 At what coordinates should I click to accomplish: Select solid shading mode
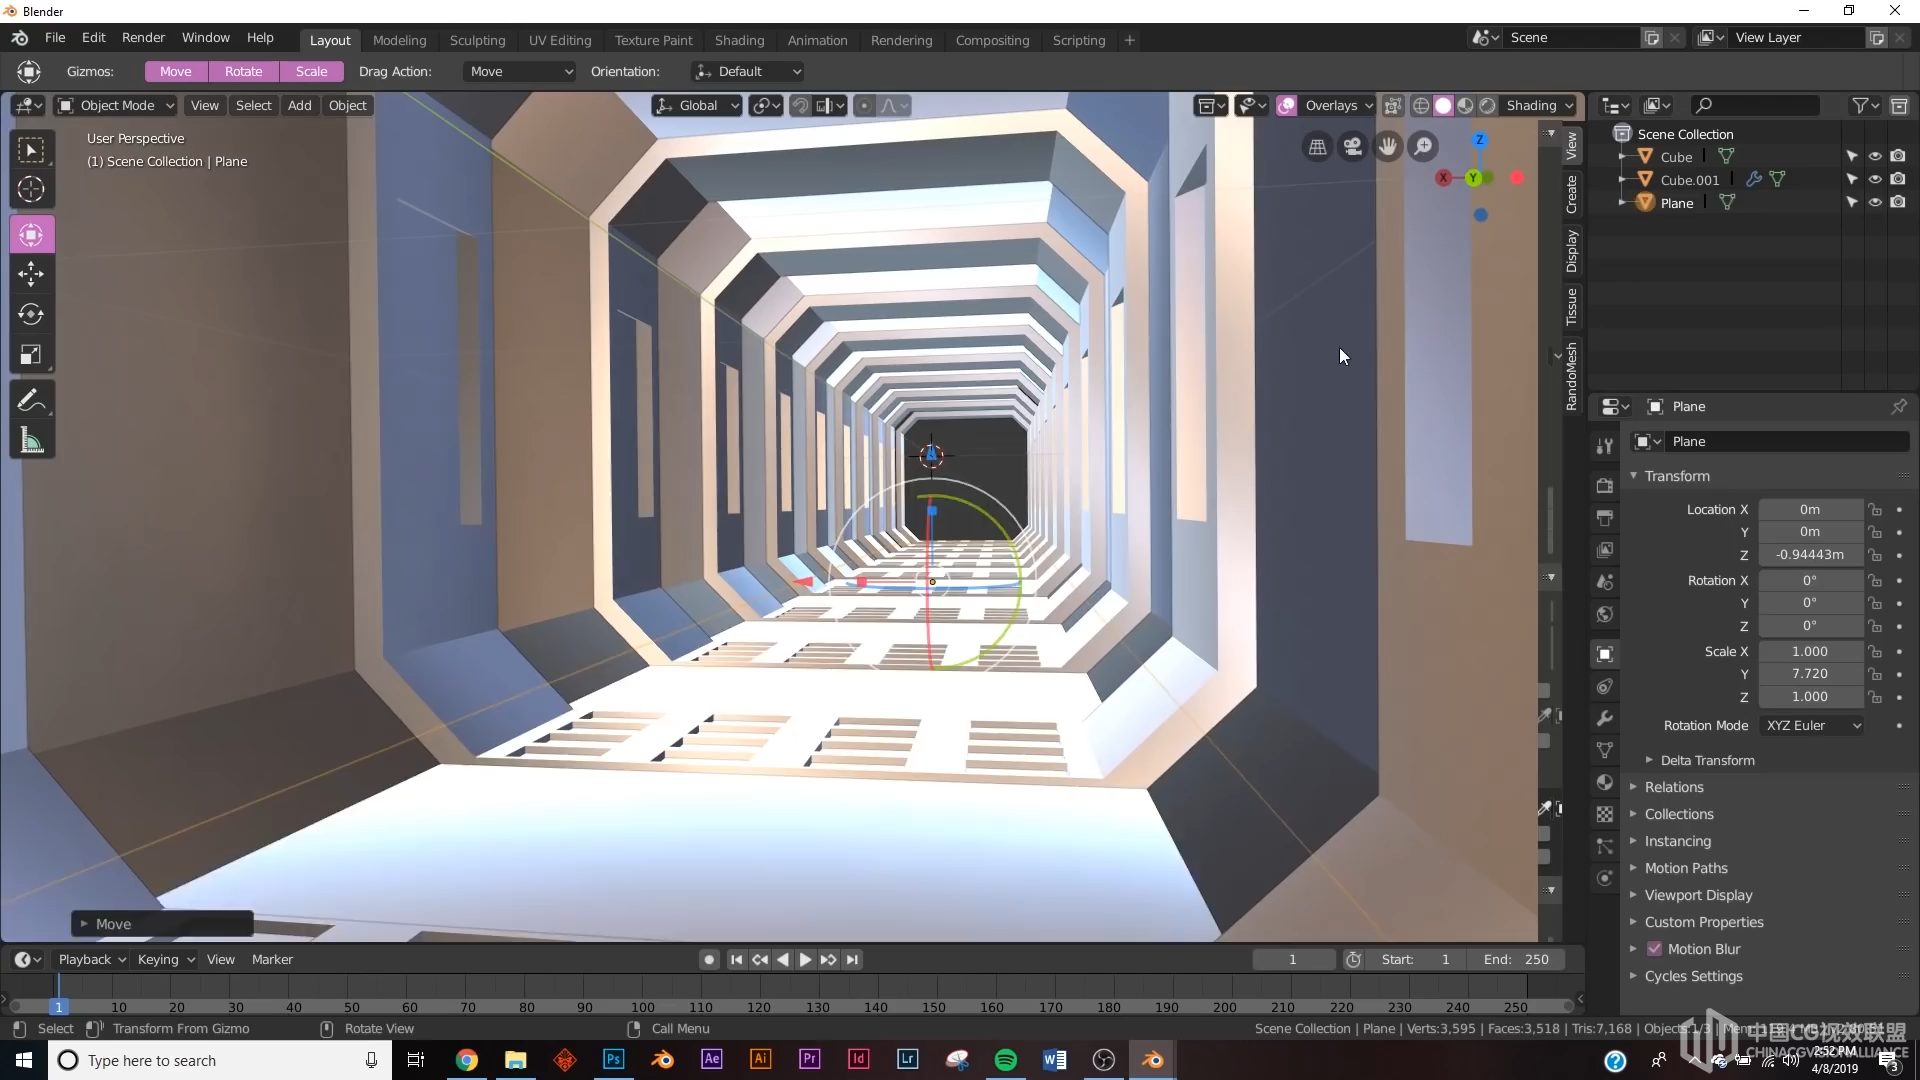point(1443,105)
